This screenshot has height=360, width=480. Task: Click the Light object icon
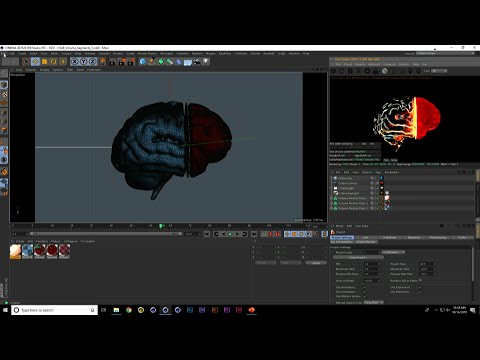206,62
